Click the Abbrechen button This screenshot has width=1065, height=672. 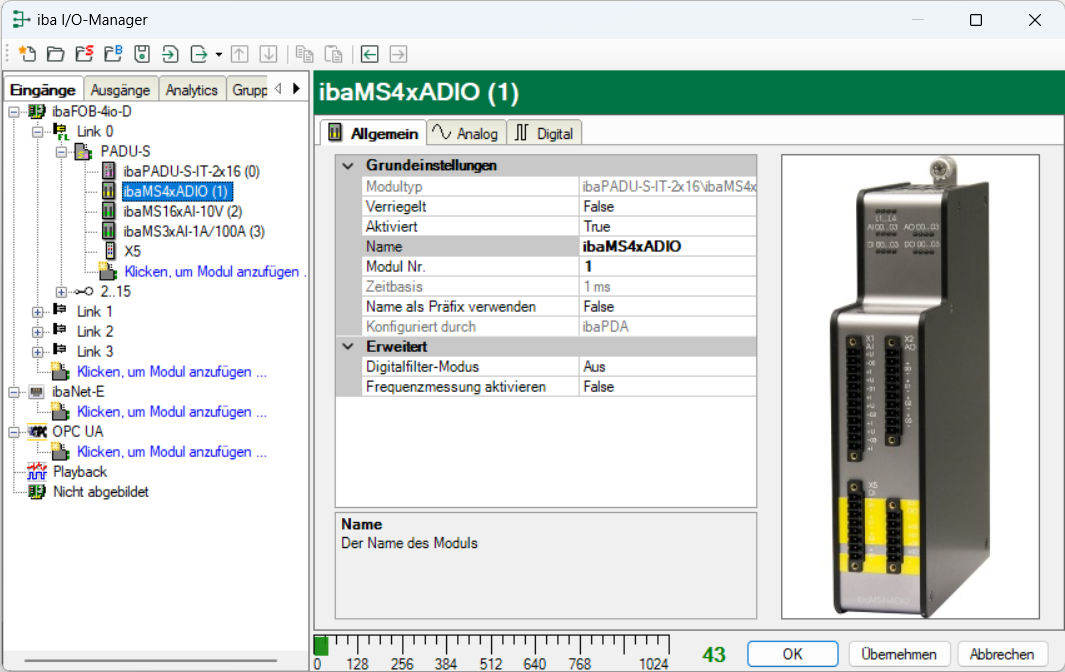tap(1002, 654)
